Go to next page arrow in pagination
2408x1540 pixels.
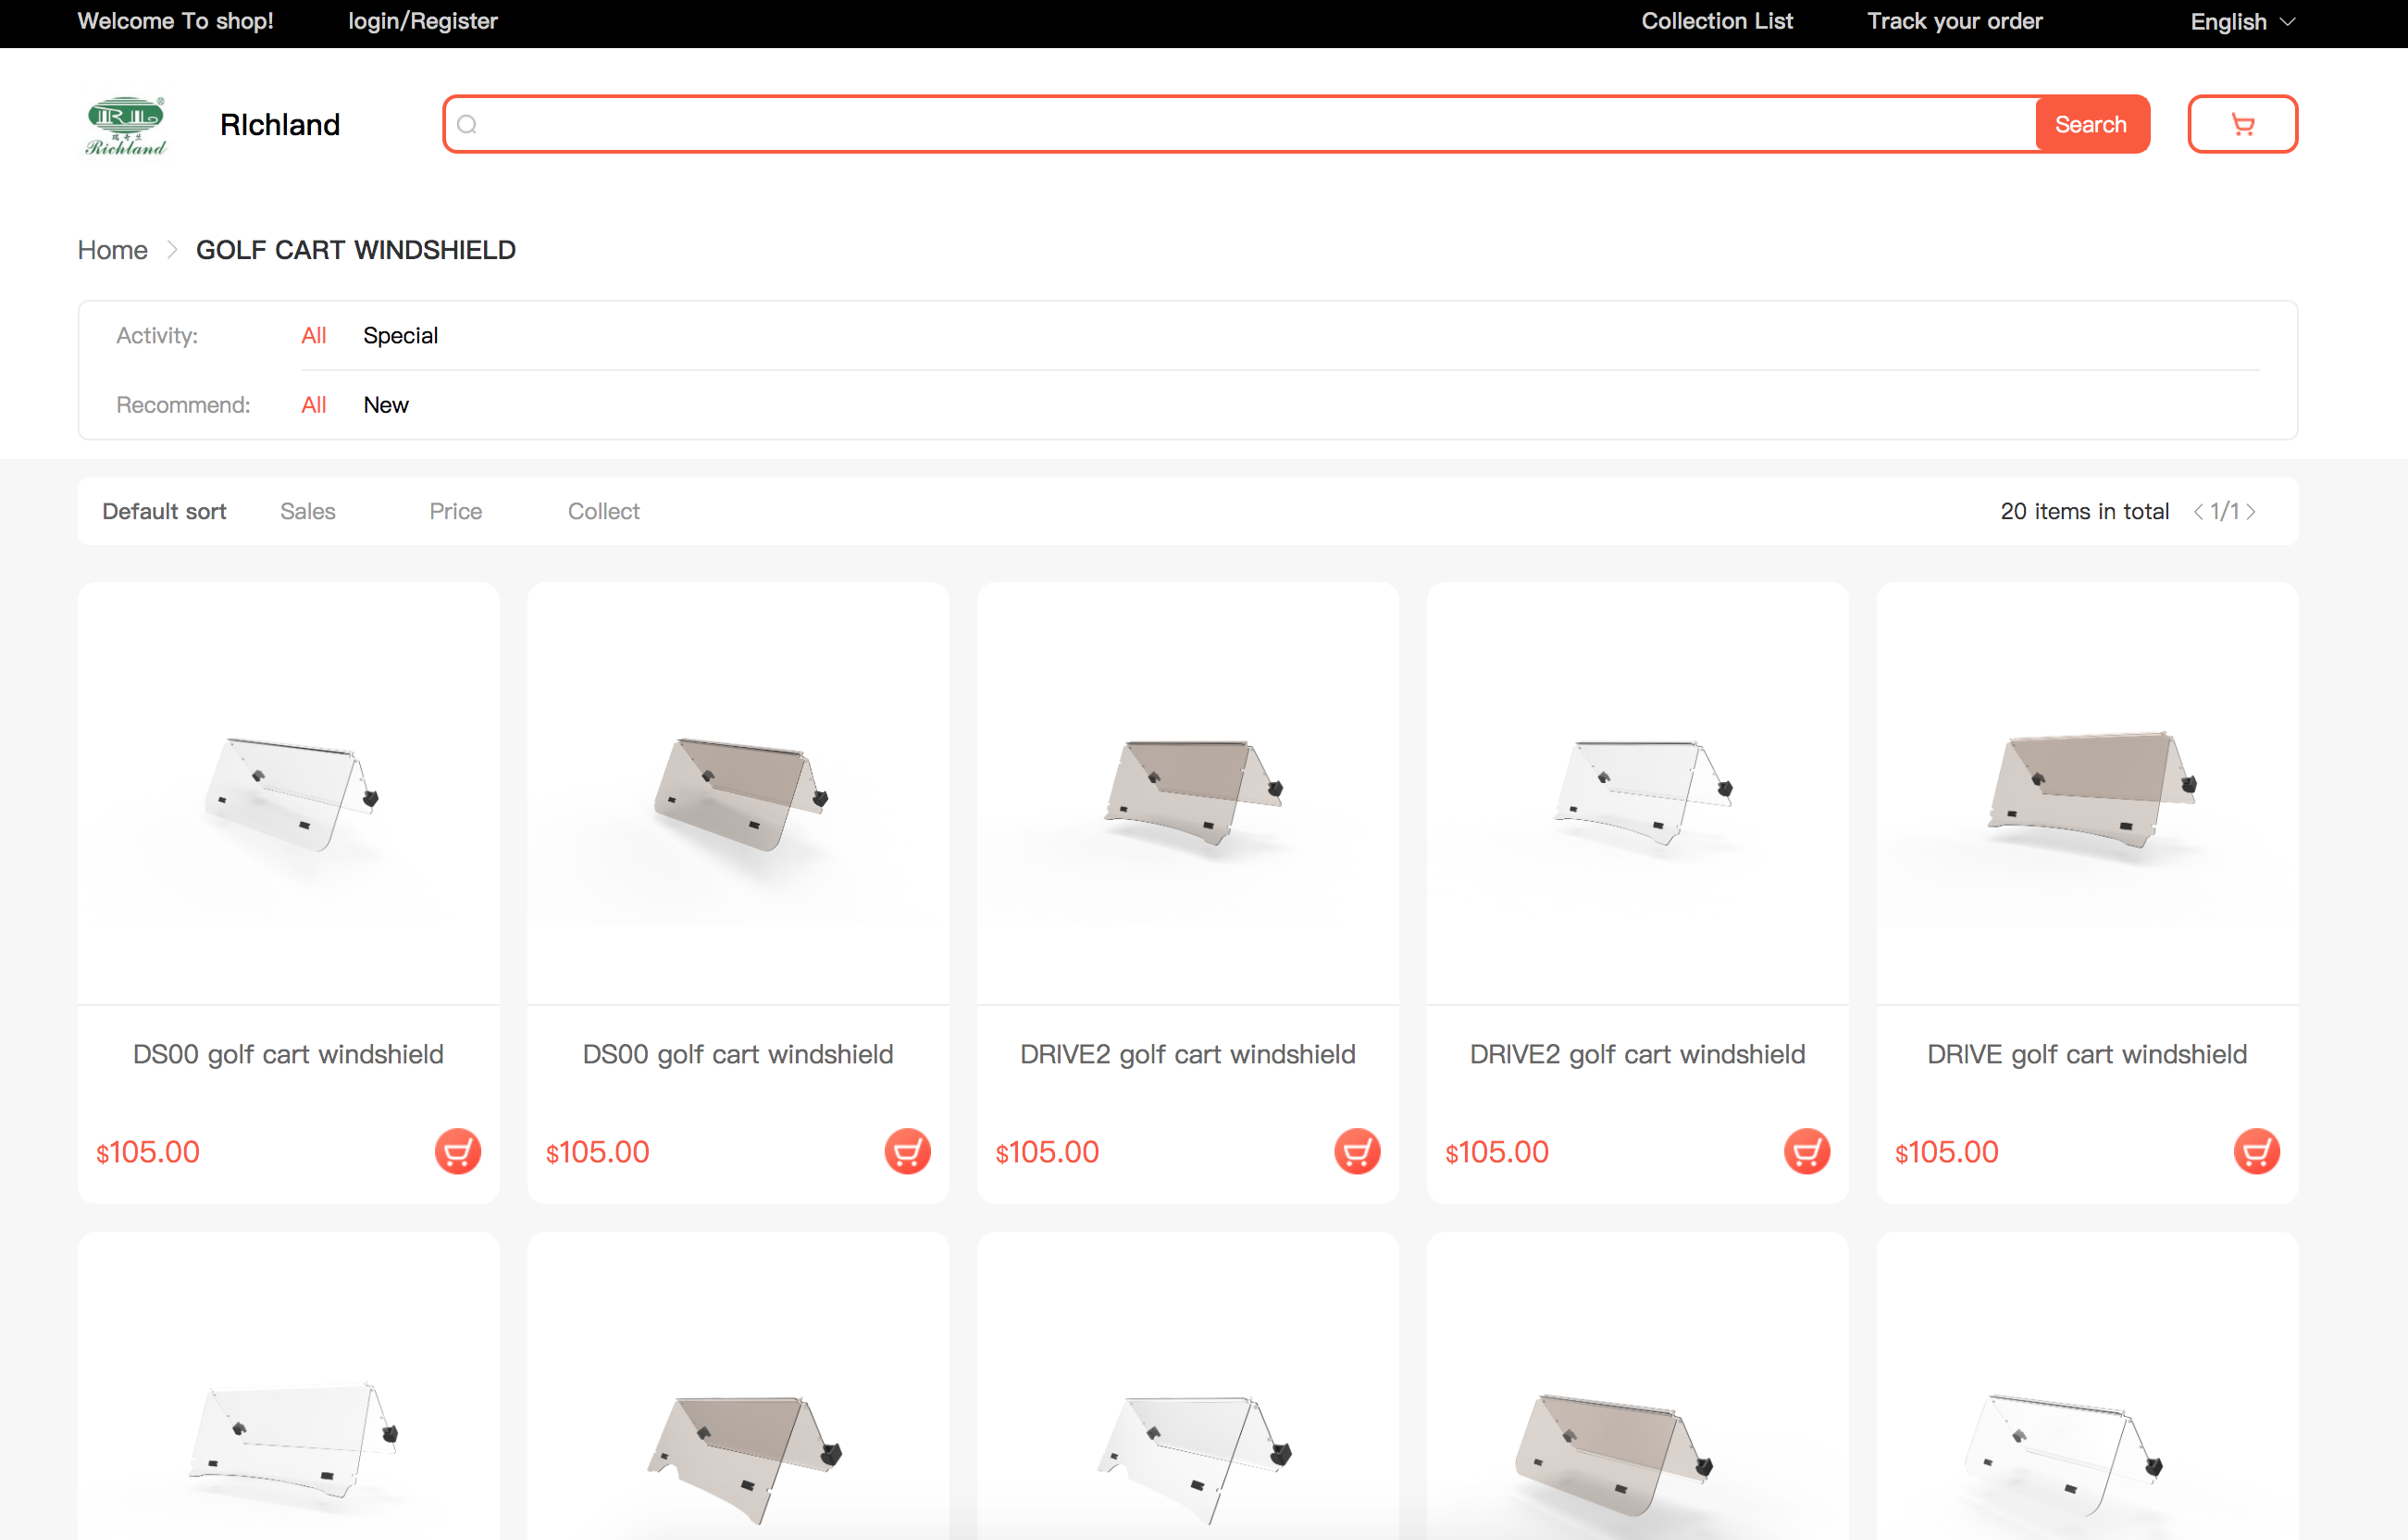click(x=2251, y=511)
